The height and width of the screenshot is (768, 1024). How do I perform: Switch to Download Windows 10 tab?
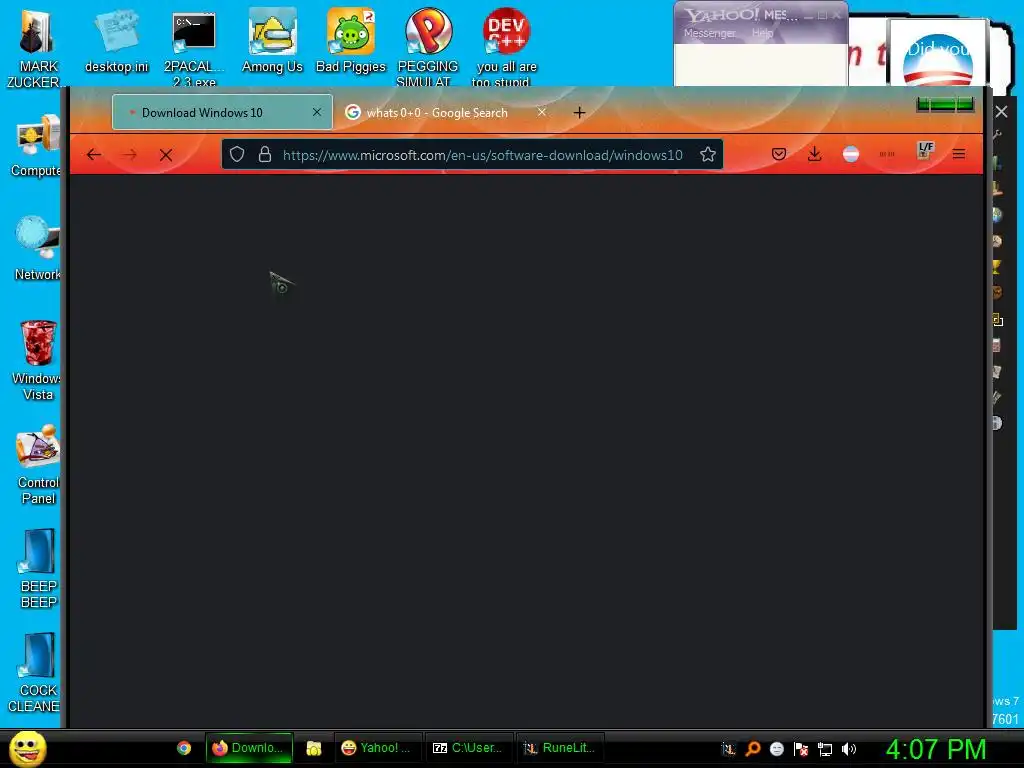[x=222, y=112]
